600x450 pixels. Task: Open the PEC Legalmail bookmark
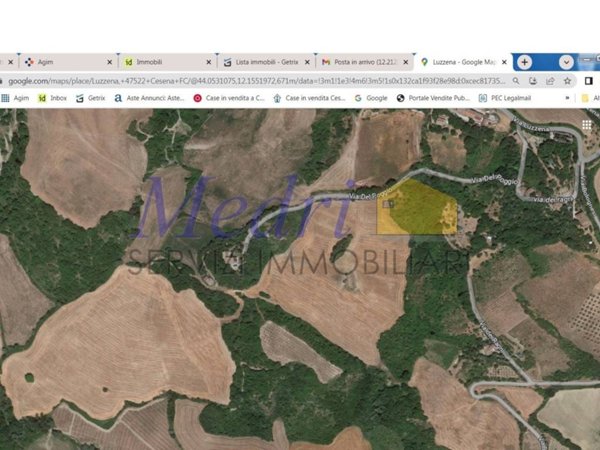click(505, 98)
